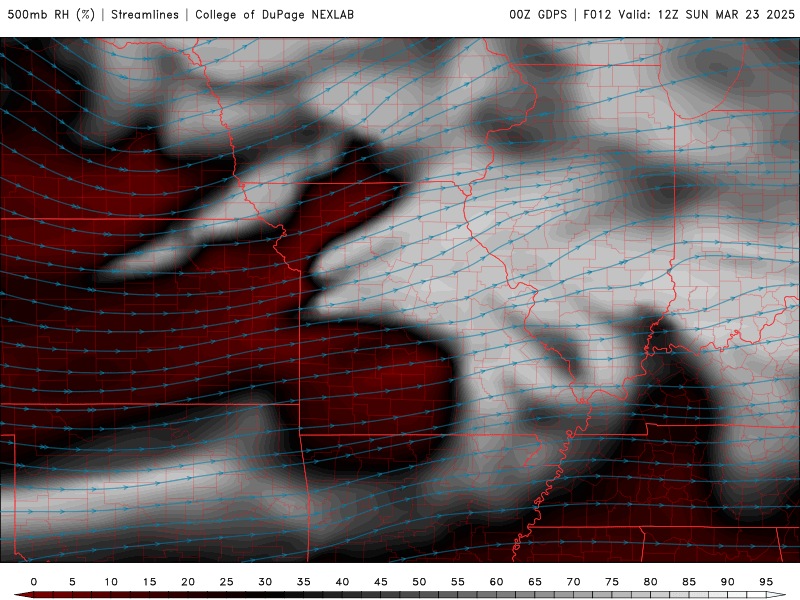Select the 'Streamlines' label in the header
The width and height of the screenshot is (800, 600).
tap(145, 15)
